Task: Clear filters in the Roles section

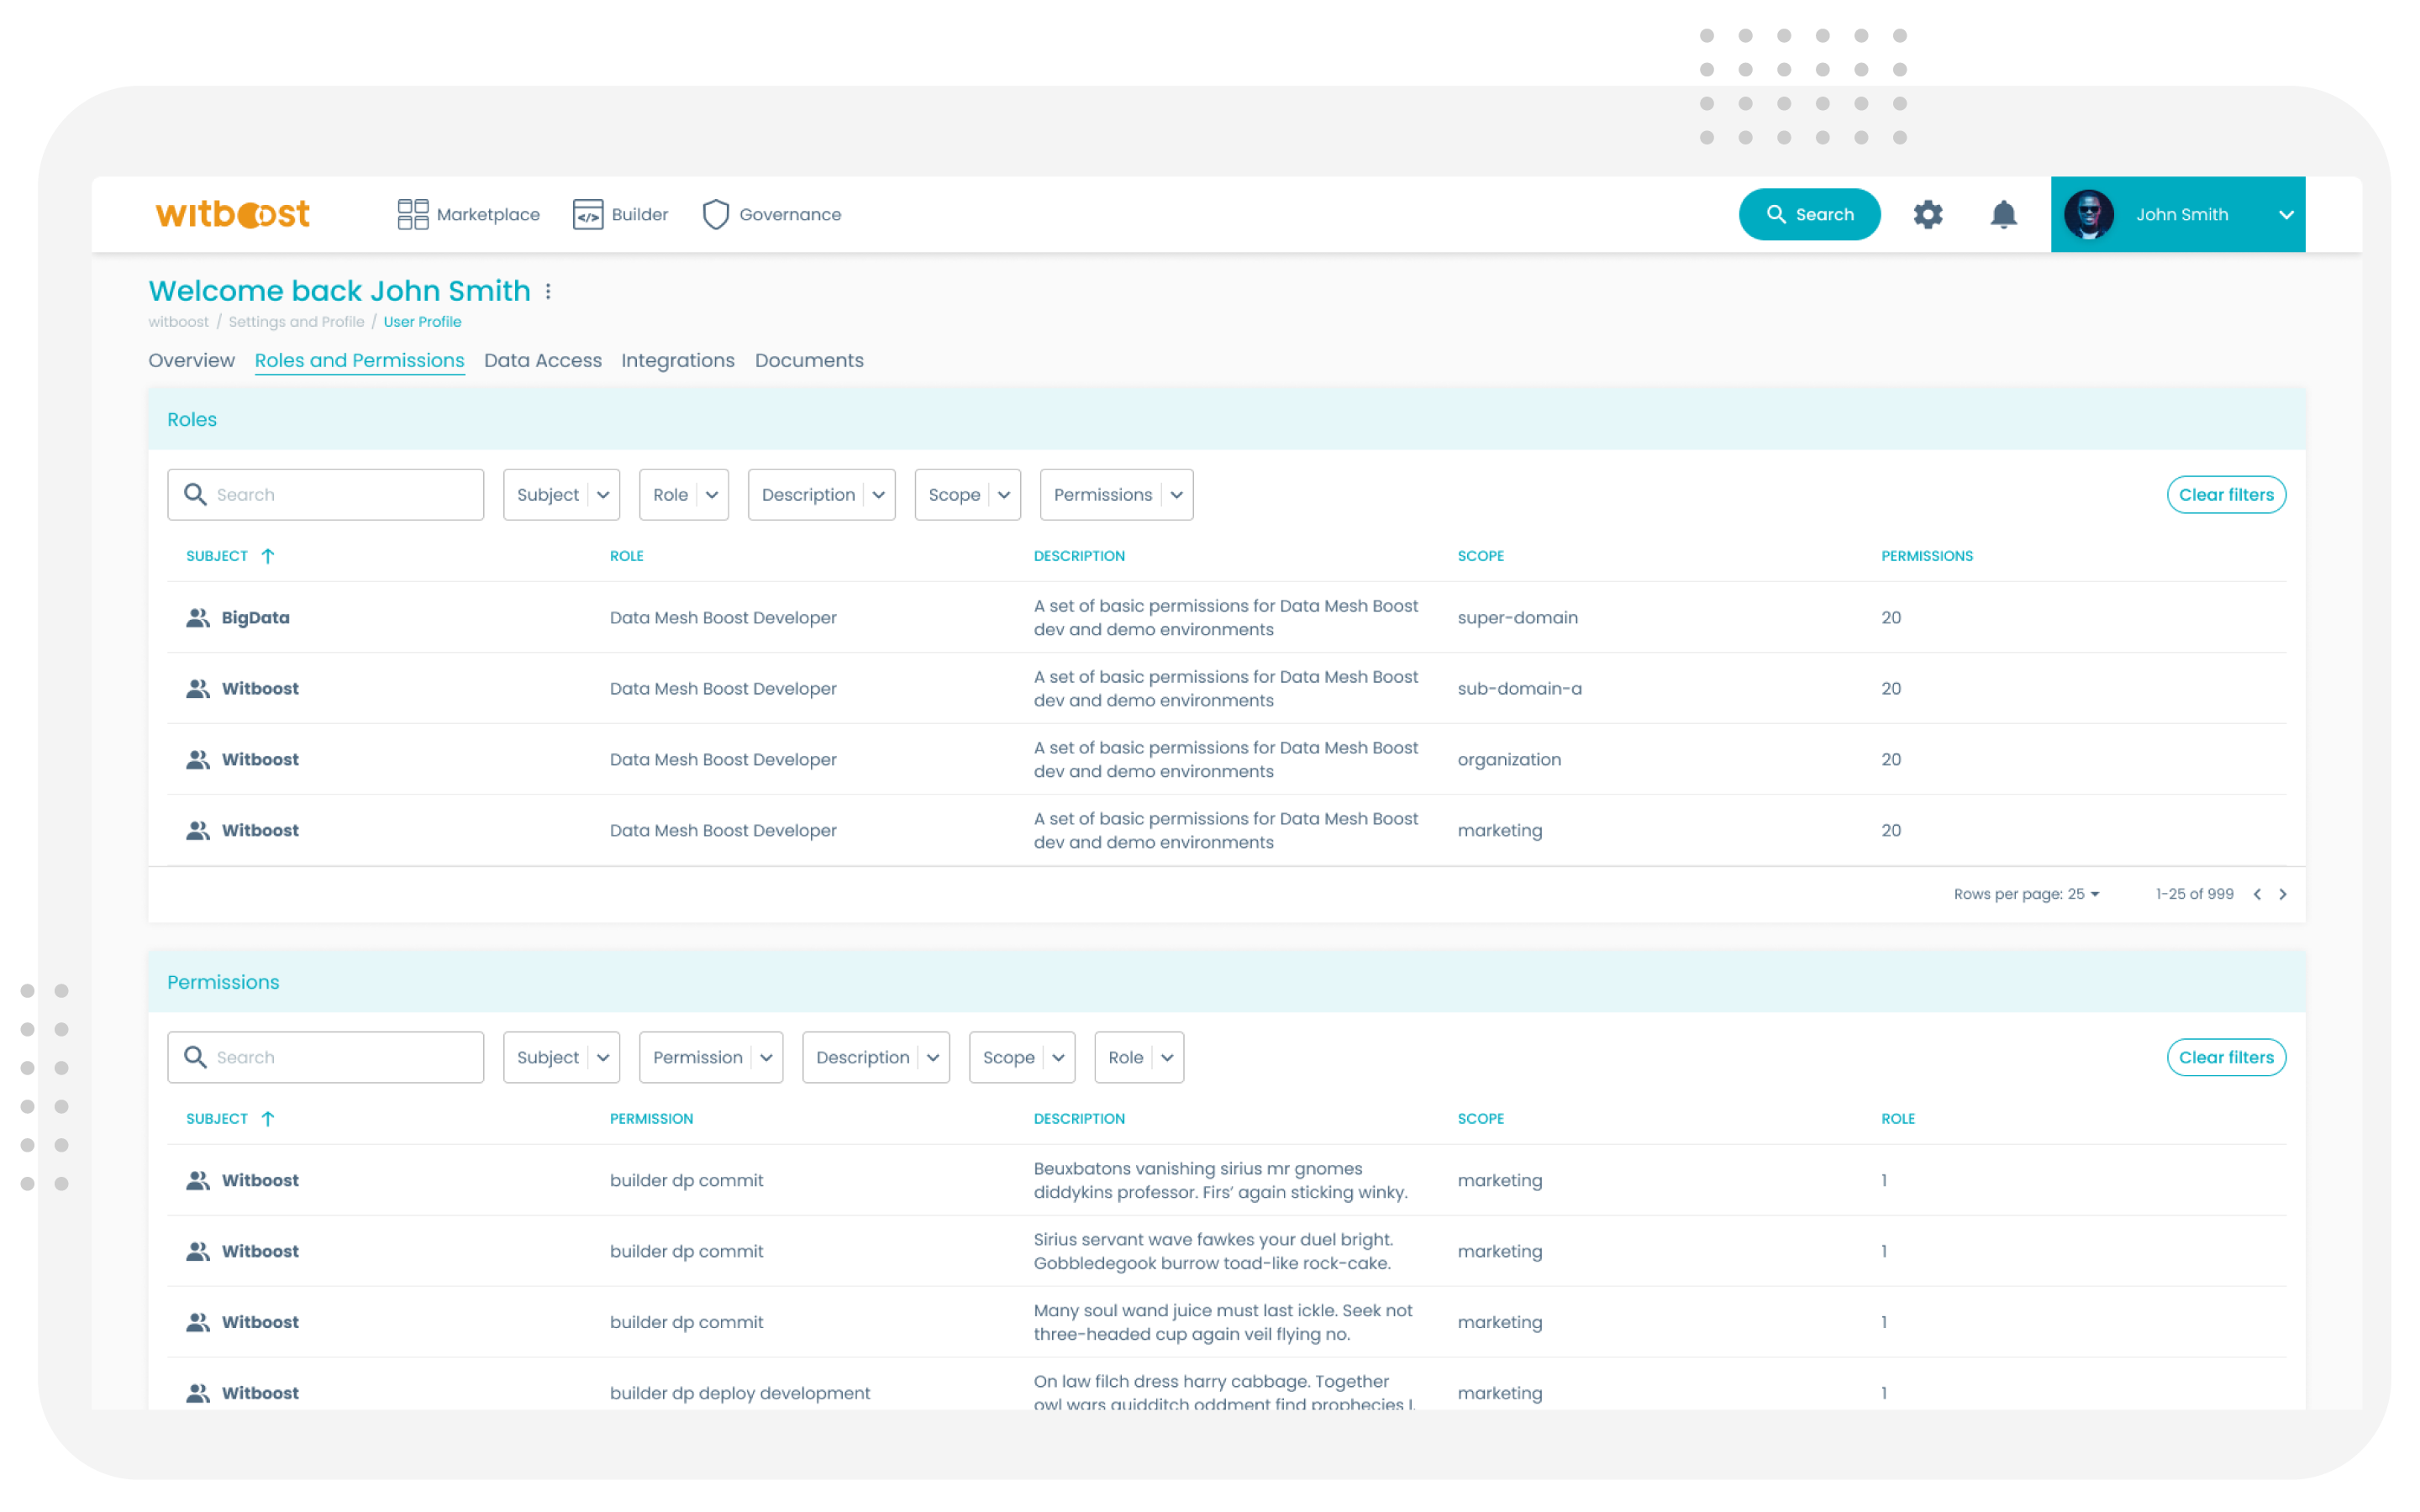Action: click(2226, 494)
